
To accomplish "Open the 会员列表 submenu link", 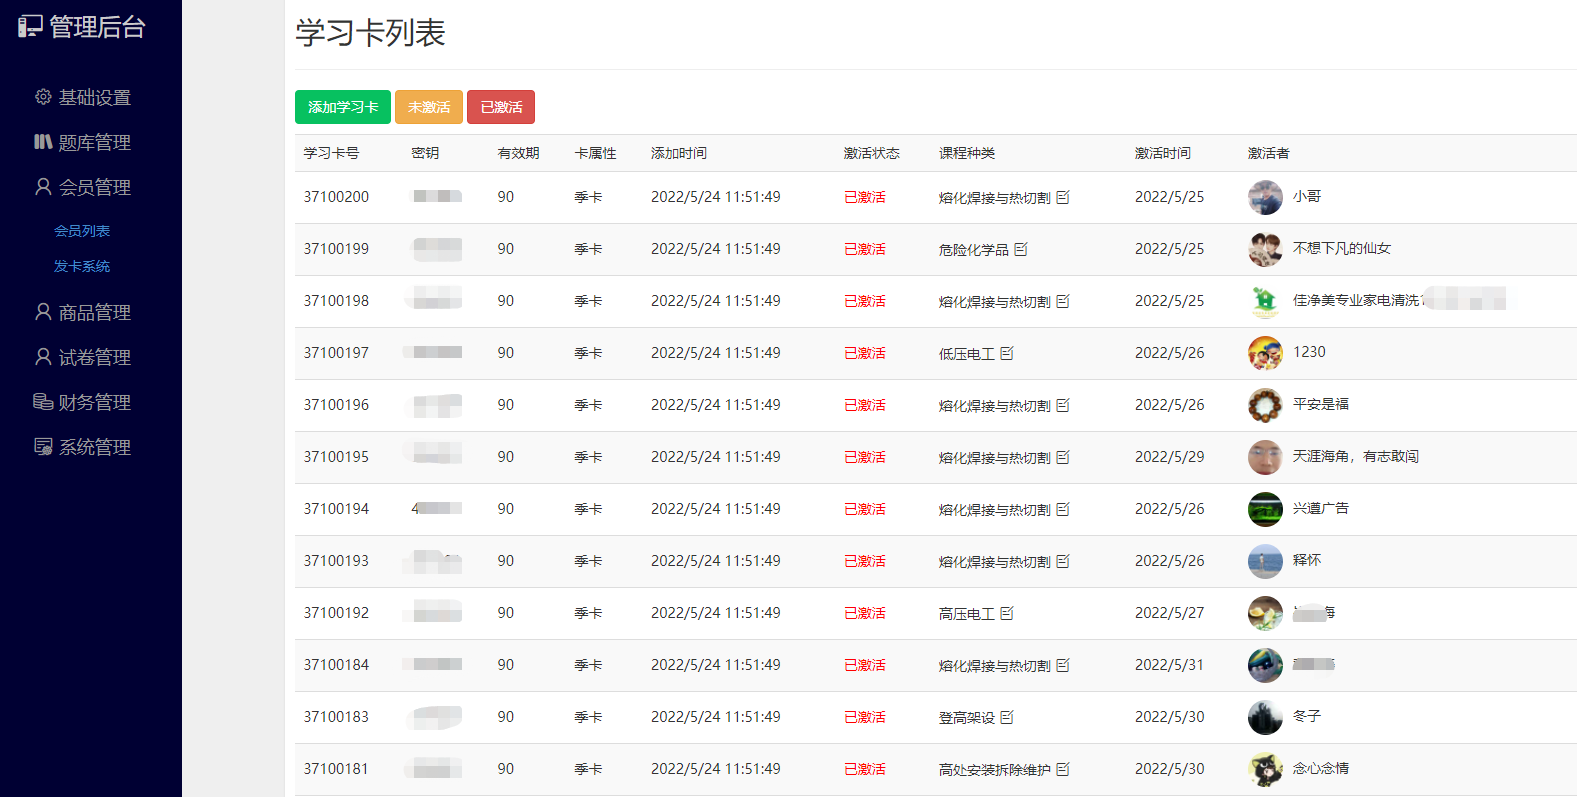I will coord(82,231).
